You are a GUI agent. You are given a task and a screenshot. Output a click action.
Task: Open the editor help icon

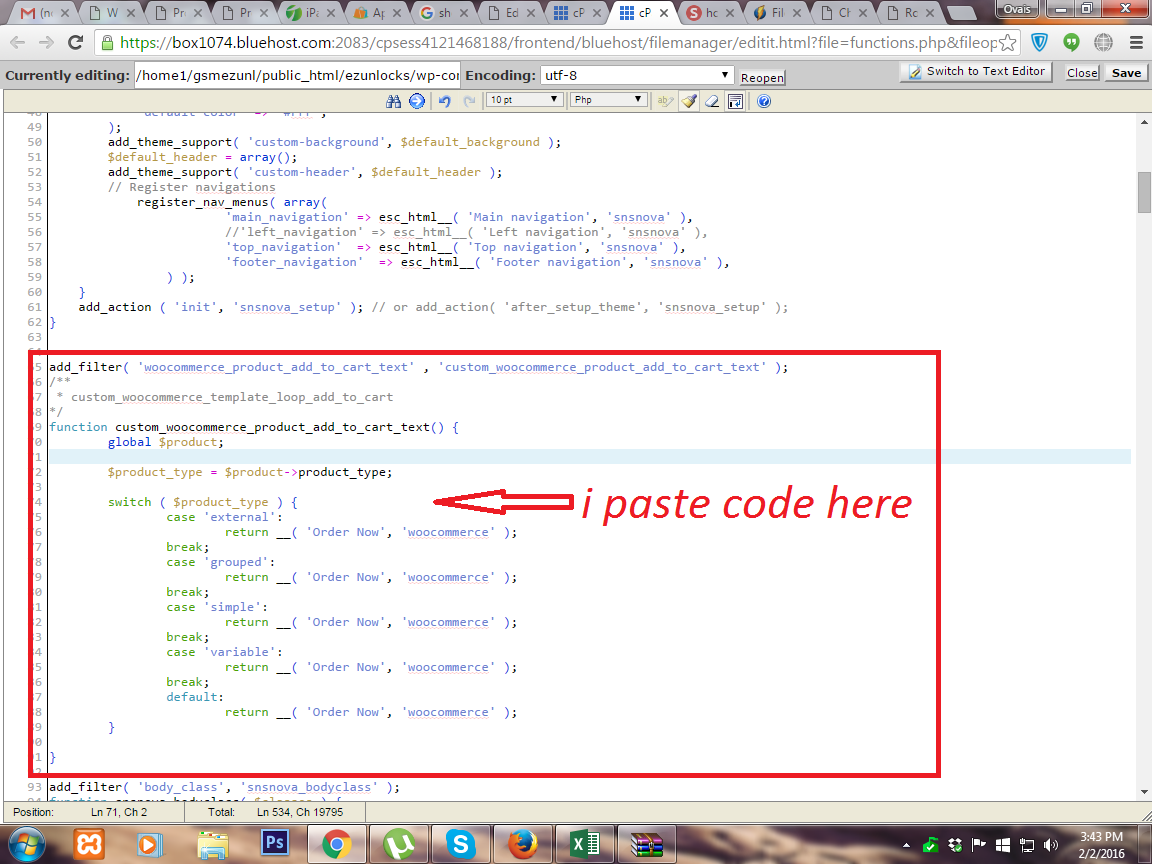click(764, 101)
